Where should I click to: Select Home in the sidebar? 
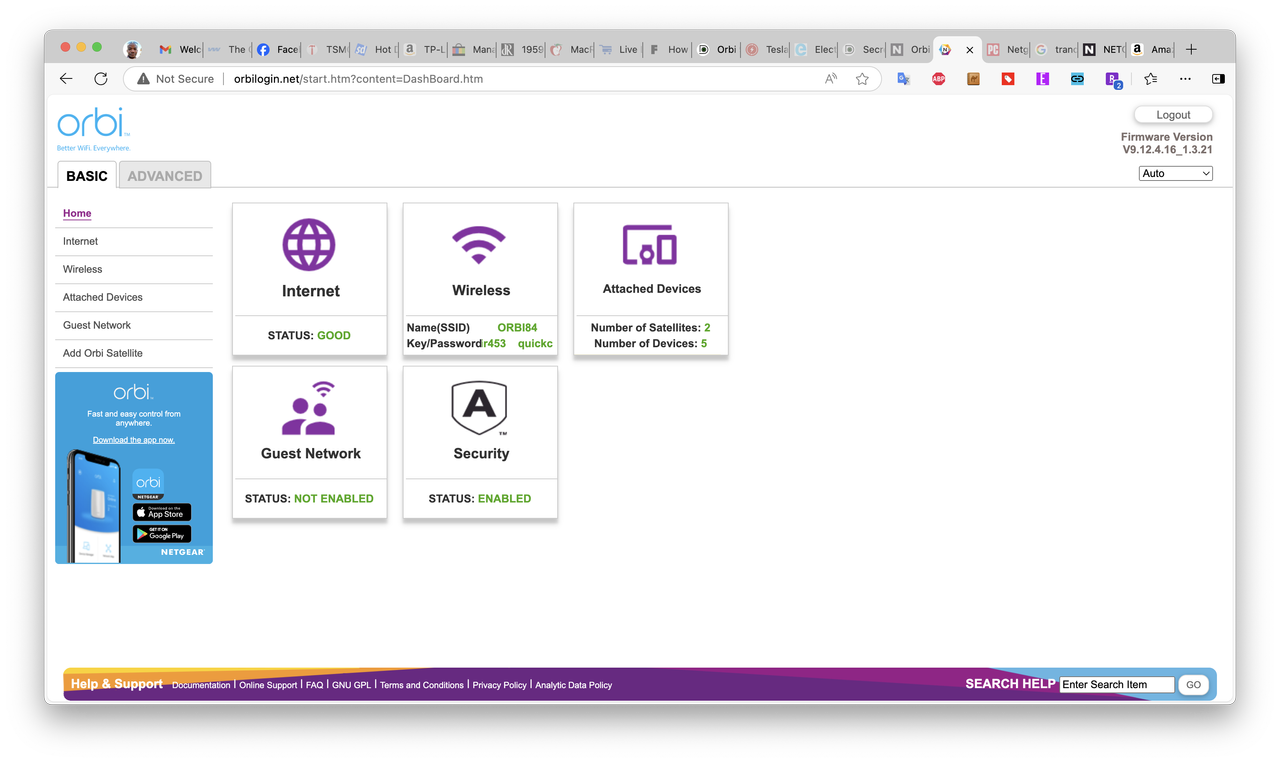coord(77,213)
